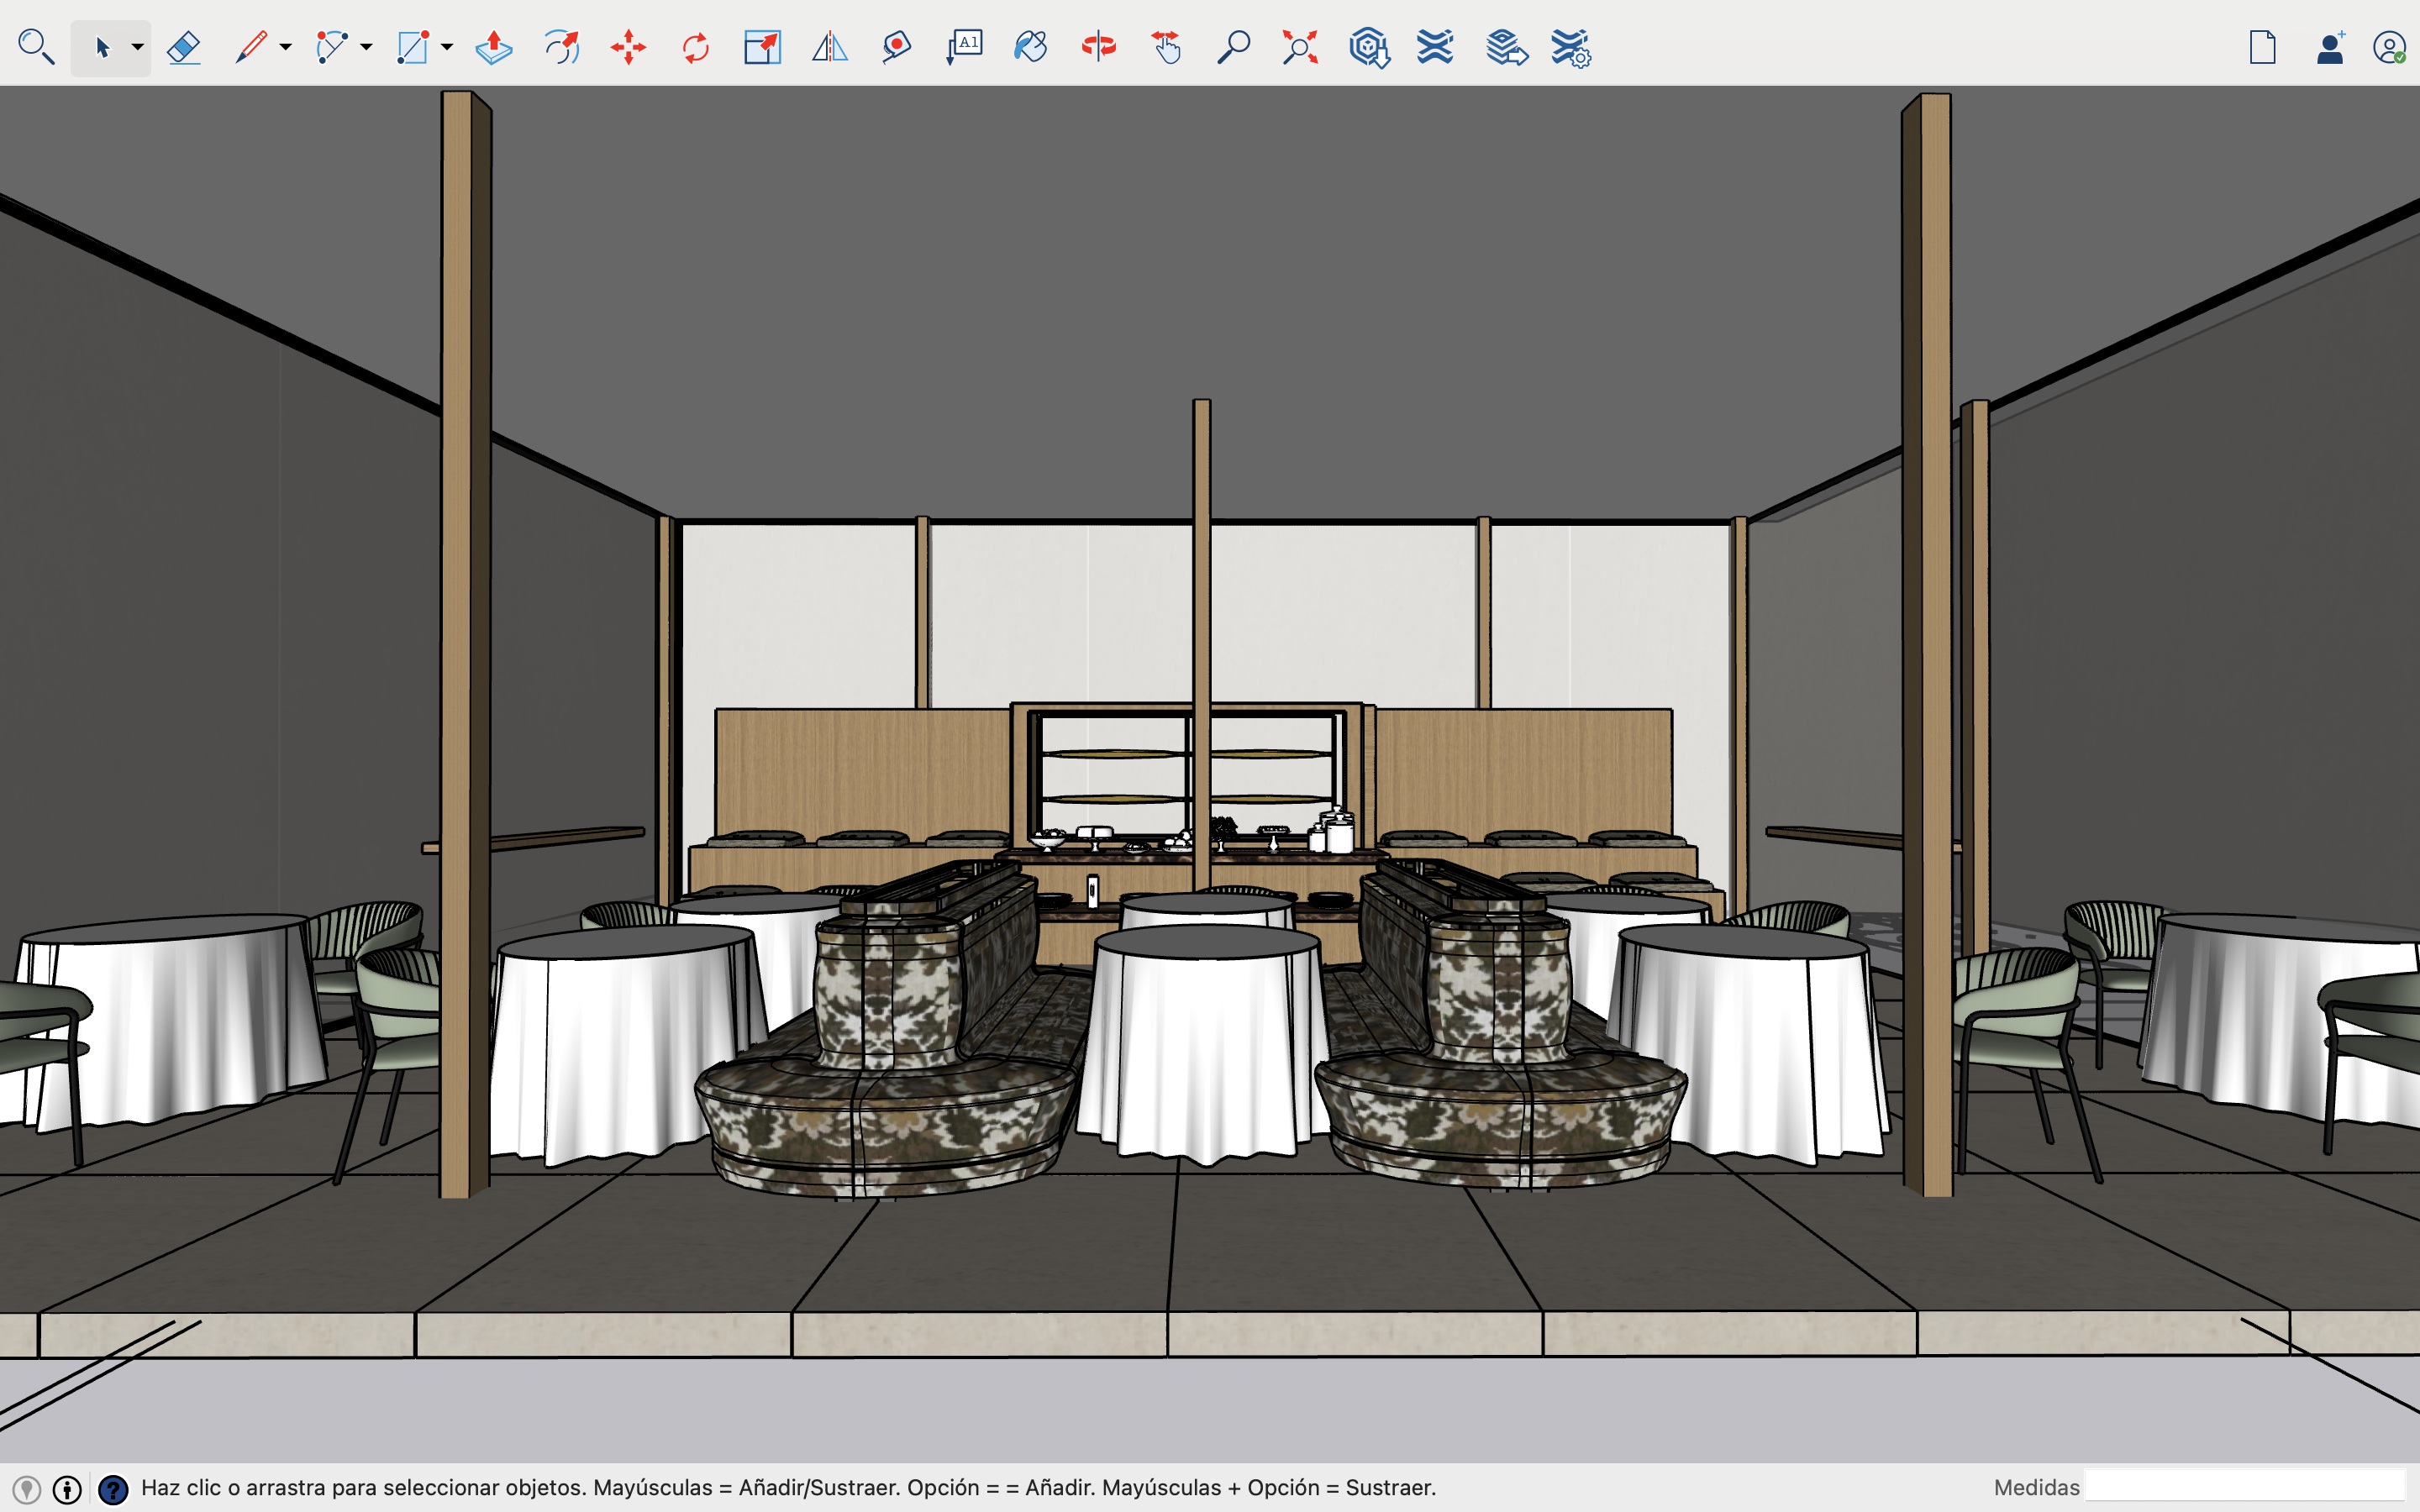Image resolution: width=2420 pixels, height=1512 pixels.
Task: Activate the Push/Pull tool
Action: coord(494,47)
